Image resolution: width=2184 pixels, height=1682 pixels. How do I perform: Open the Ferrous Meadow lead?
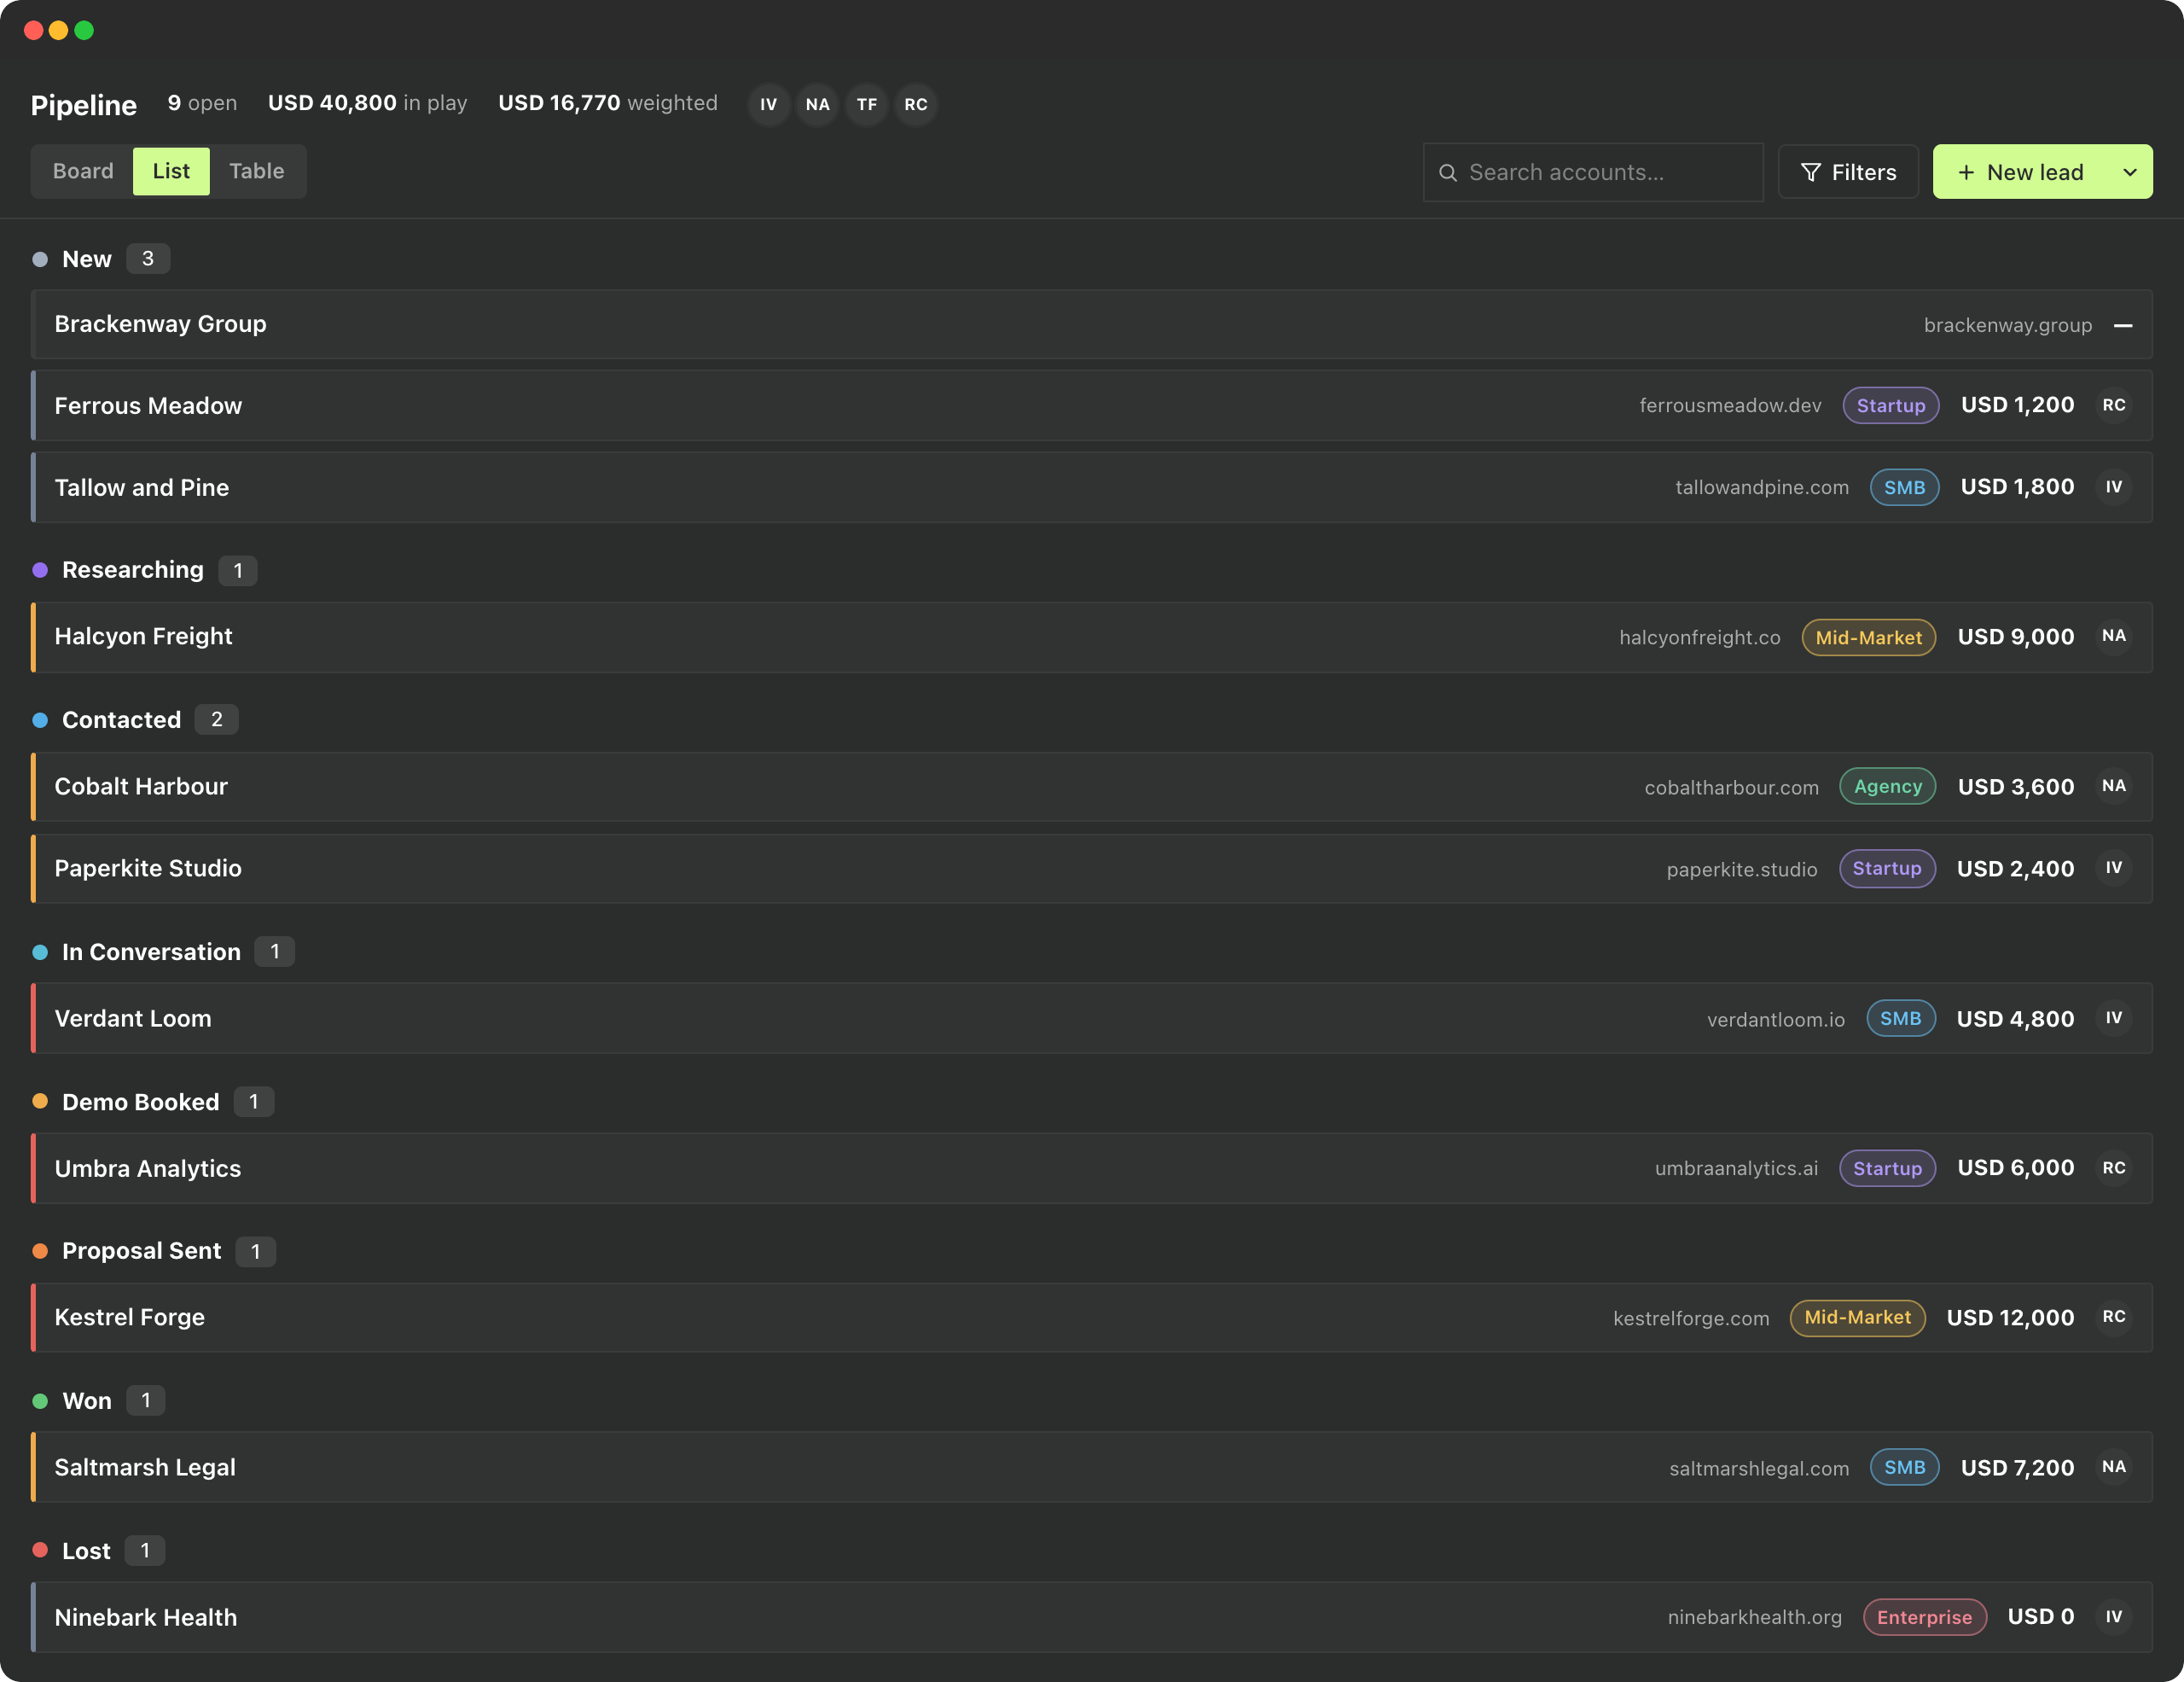[x=1092, y=405]
